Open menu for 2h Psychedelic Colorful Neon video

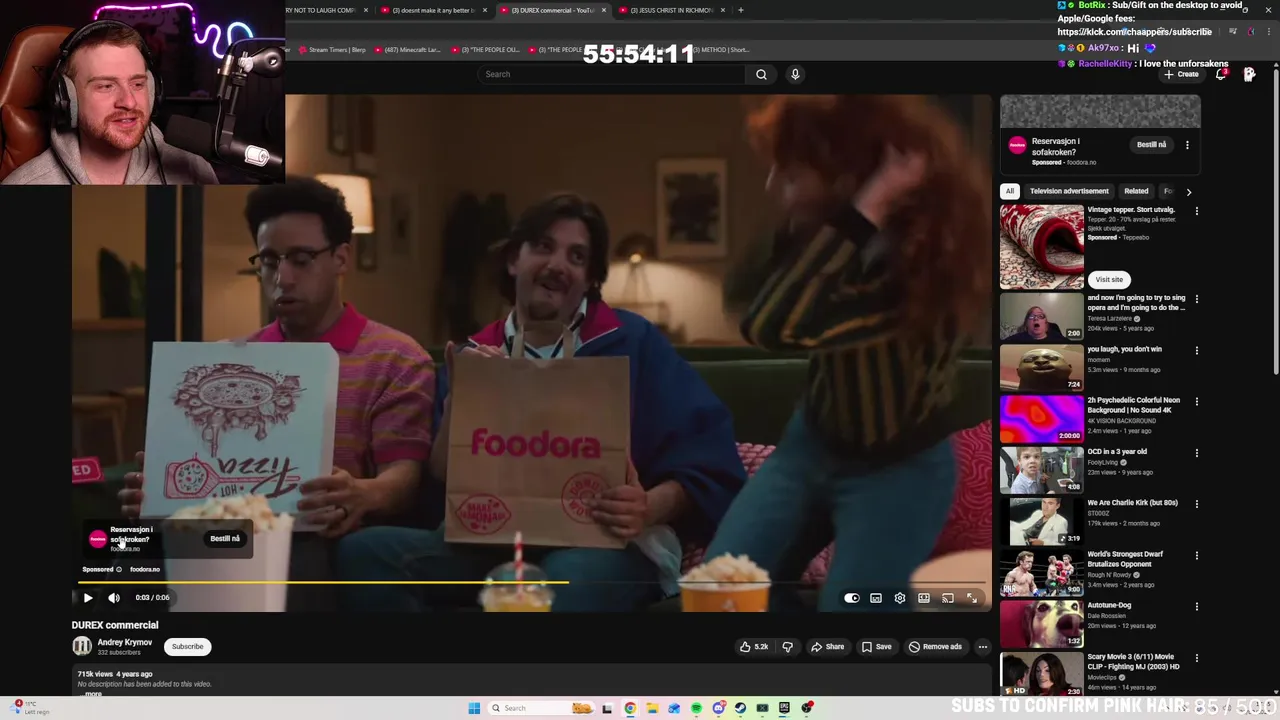click(x=1197, y=402)
